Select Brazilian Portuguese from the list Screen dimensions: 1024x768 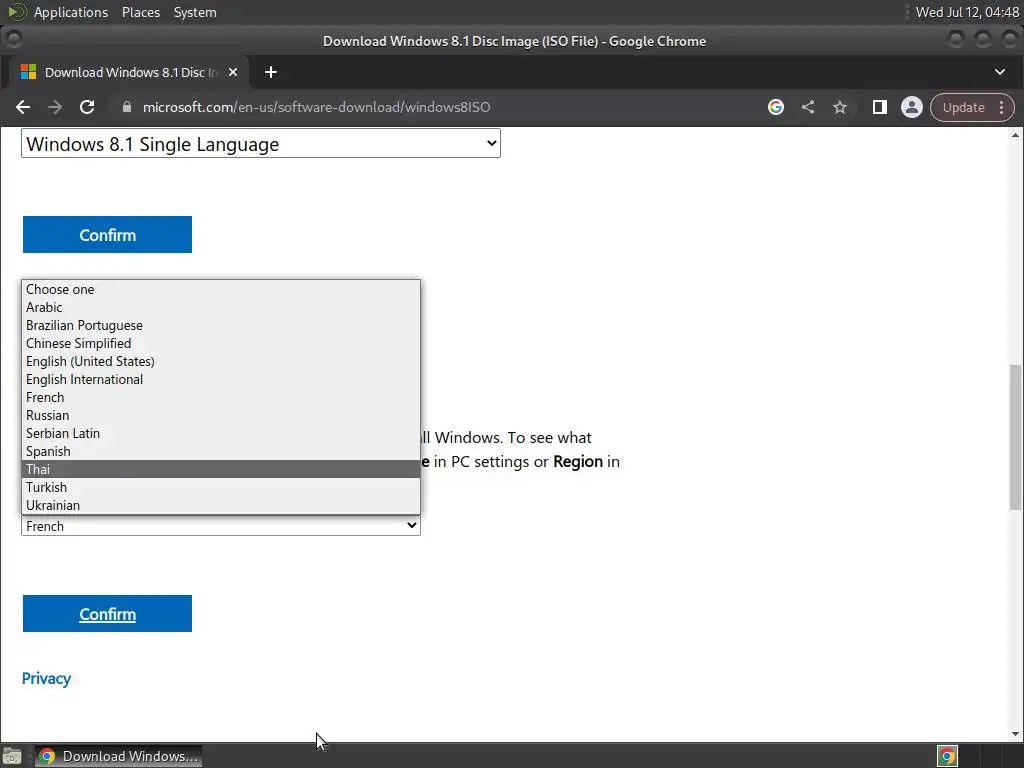(x=221, y=325)
